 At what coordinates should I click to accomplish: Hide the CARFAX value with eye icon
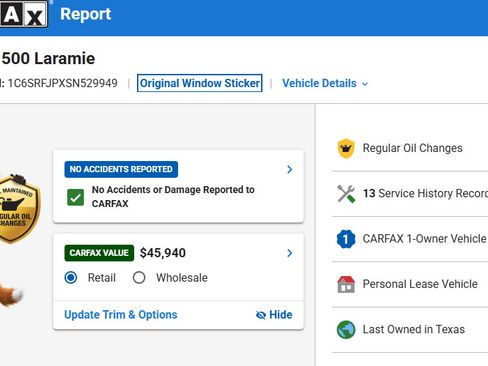(274, 315)
